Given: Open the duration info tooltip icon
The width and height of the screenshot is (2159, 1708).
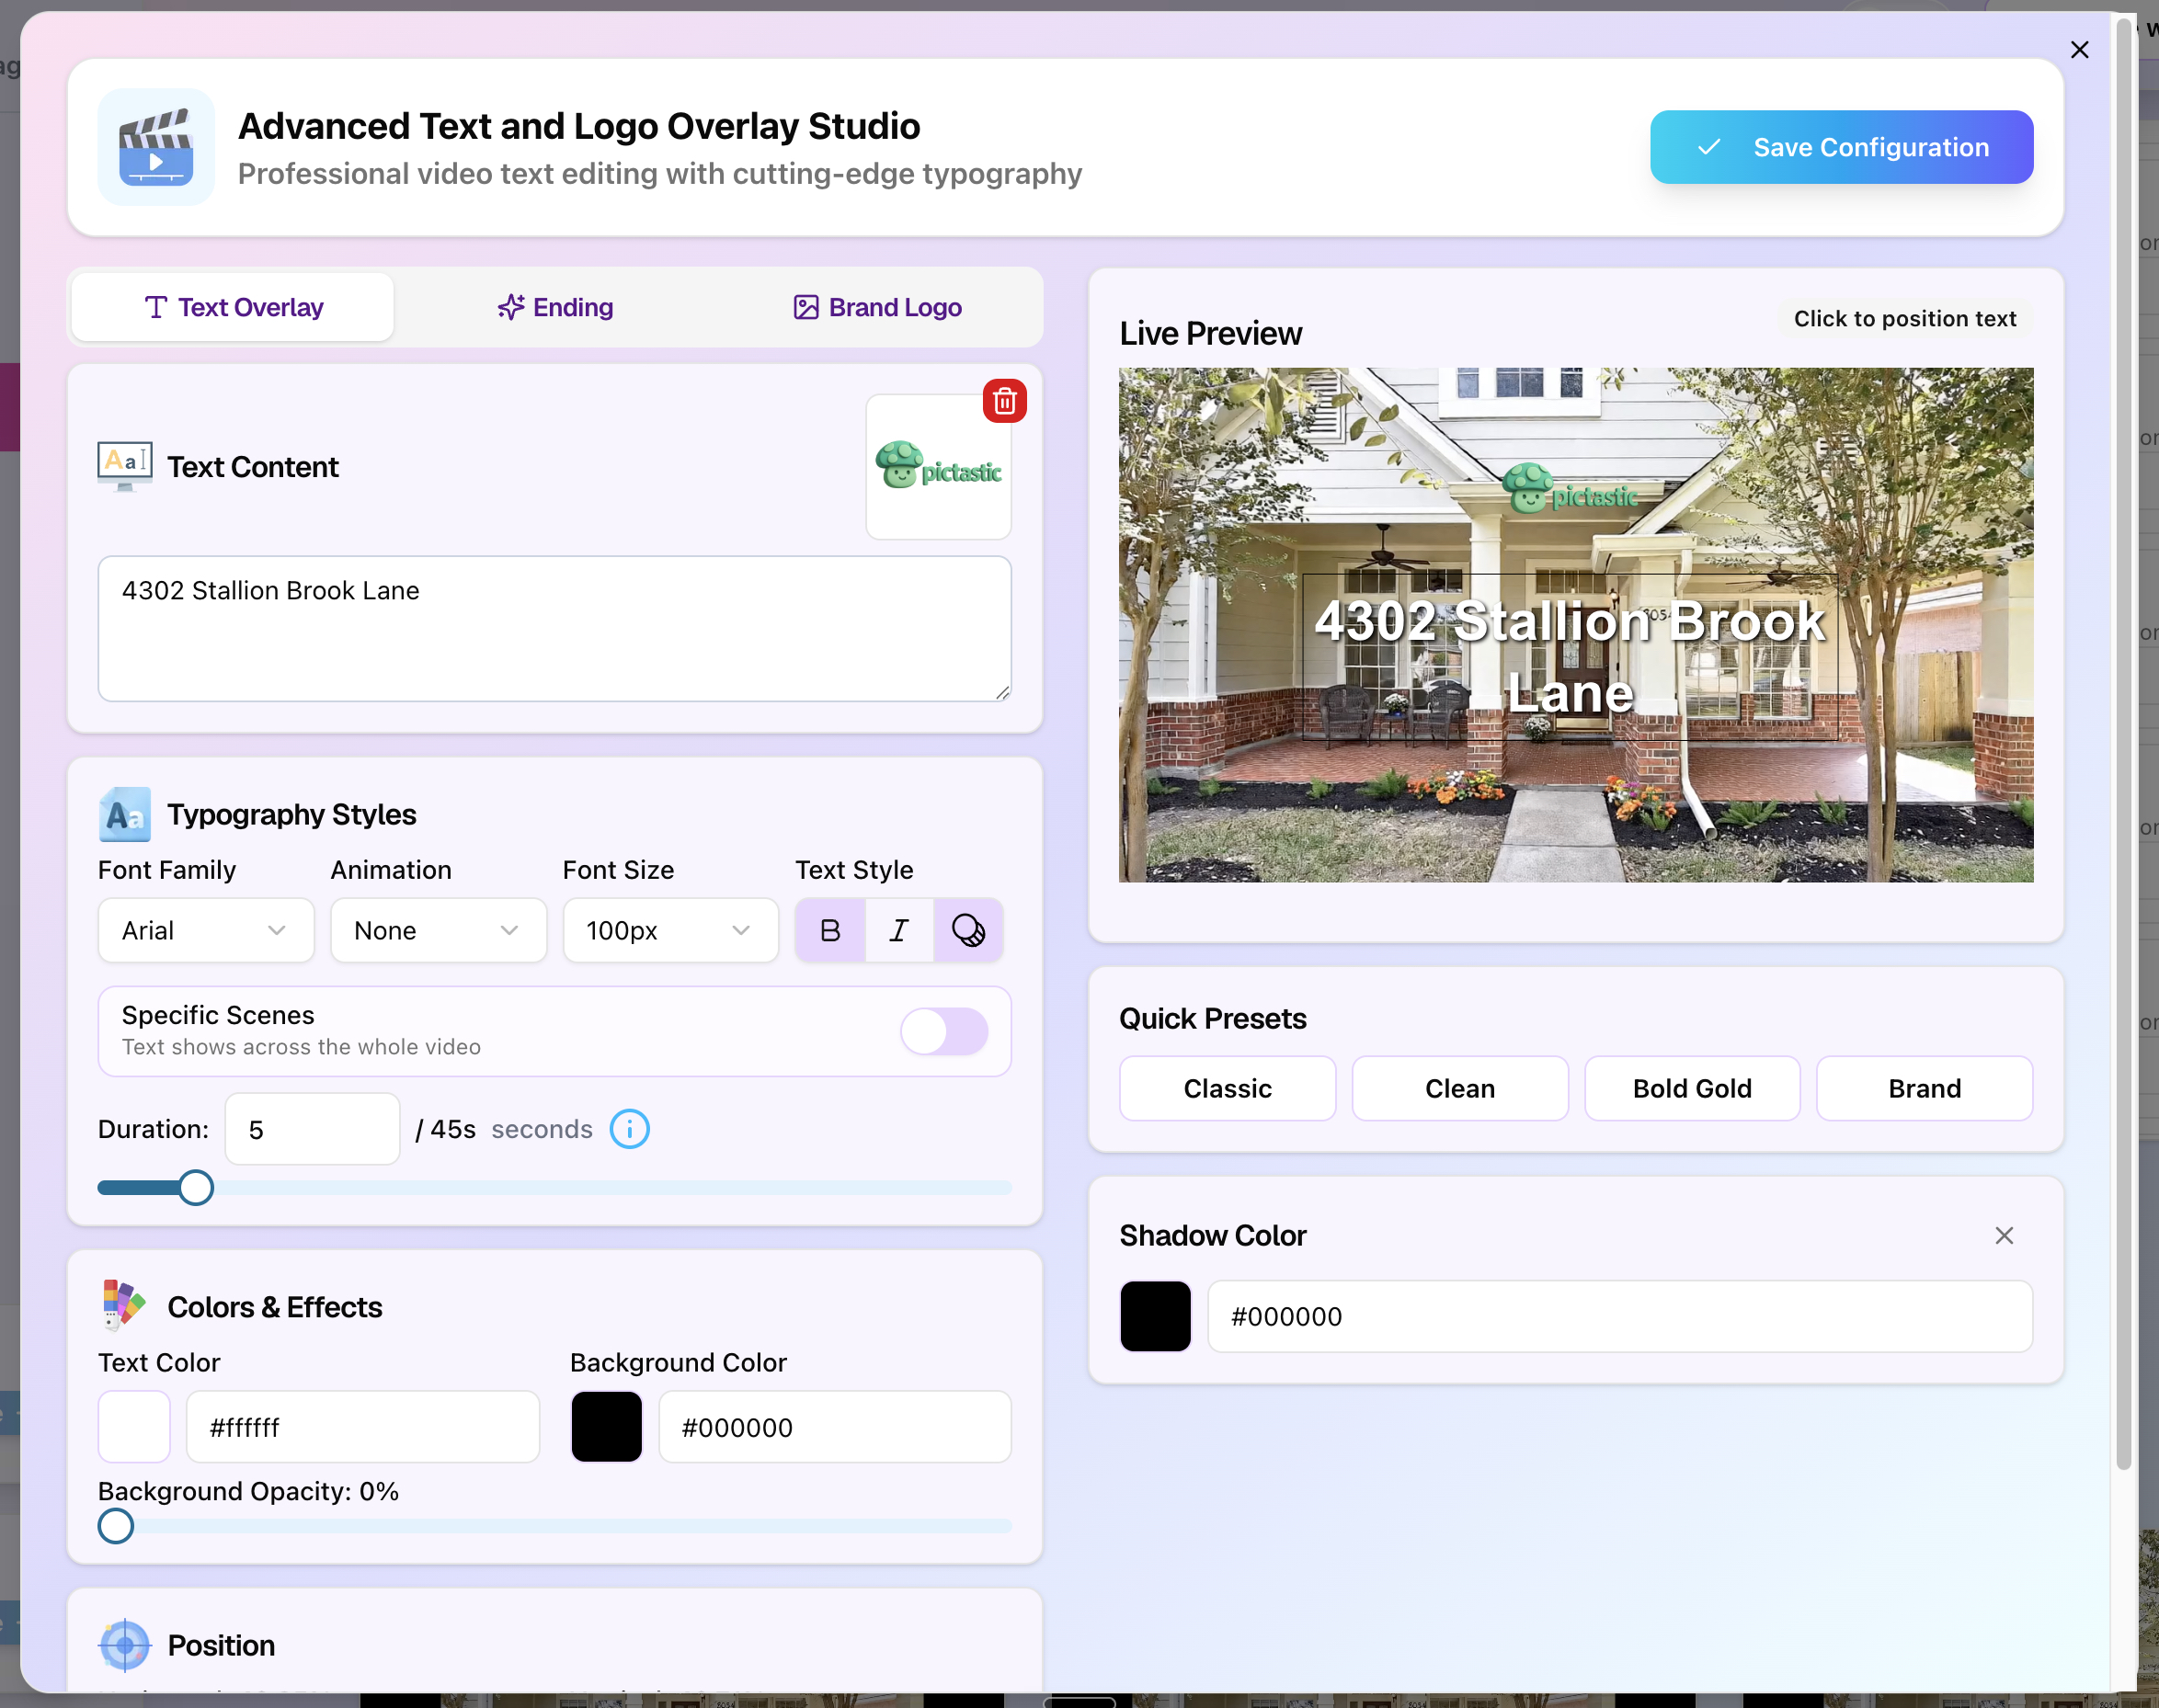Looking at the screenshot, I should point(630,1129).
